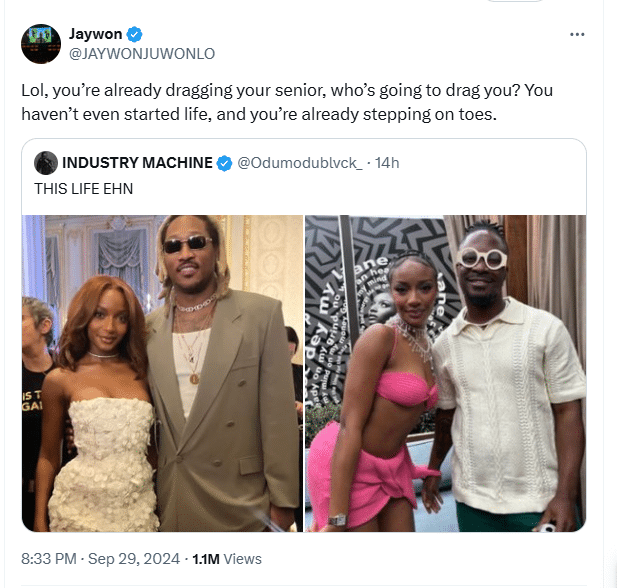Open the tweet's more options menu
617x588 pixels.
[577, 34]
